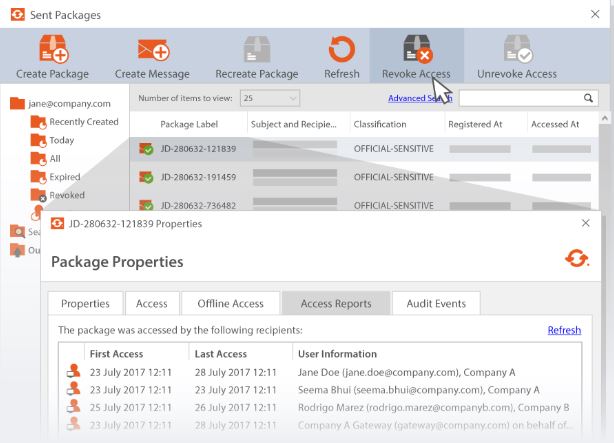Select the Jane Doe access entry
Screen dimensions: 614x443
tap(320, 372)
